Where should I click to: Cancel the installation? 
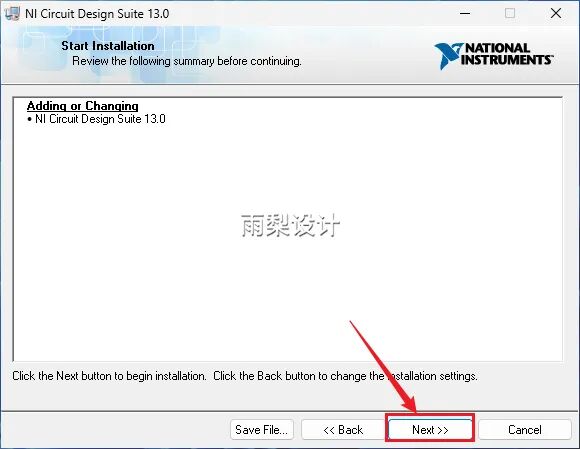click(525, 429)
